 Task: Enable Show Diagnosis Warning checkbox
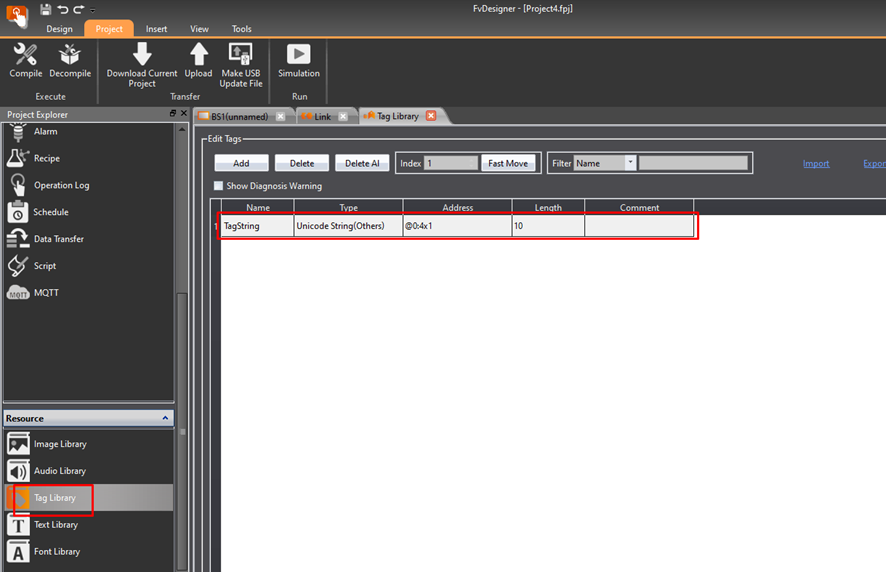(219, 186)
